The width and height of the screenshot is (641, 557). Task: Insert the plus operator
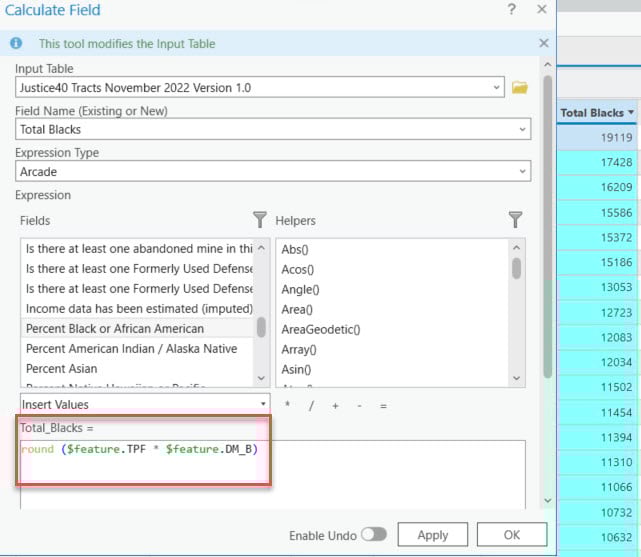(x=335, y=405)
